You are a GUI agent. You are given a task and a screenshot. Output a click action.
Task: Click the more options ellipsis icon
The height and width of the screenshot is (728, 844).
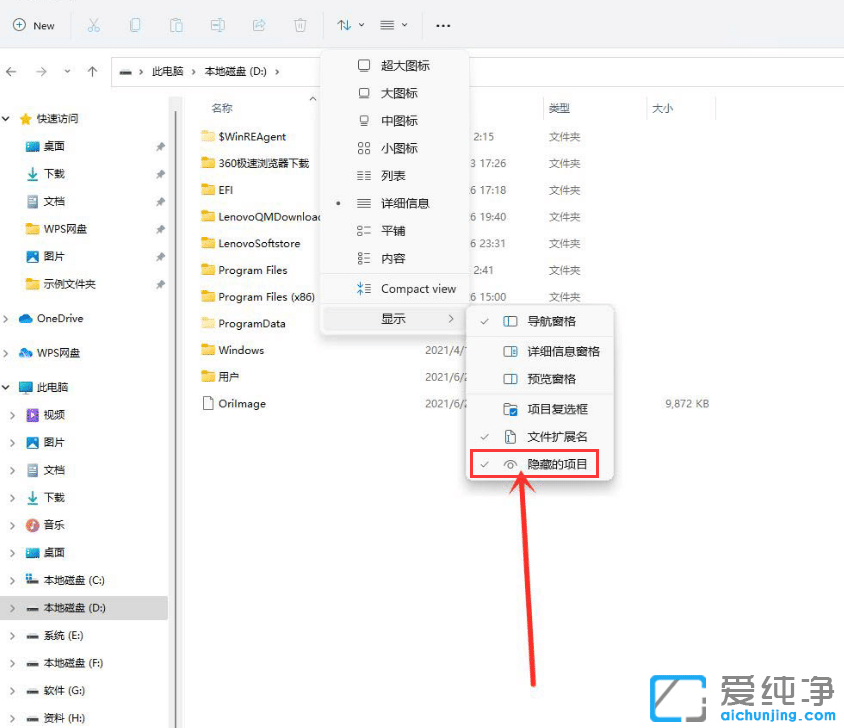pos(443,25)
